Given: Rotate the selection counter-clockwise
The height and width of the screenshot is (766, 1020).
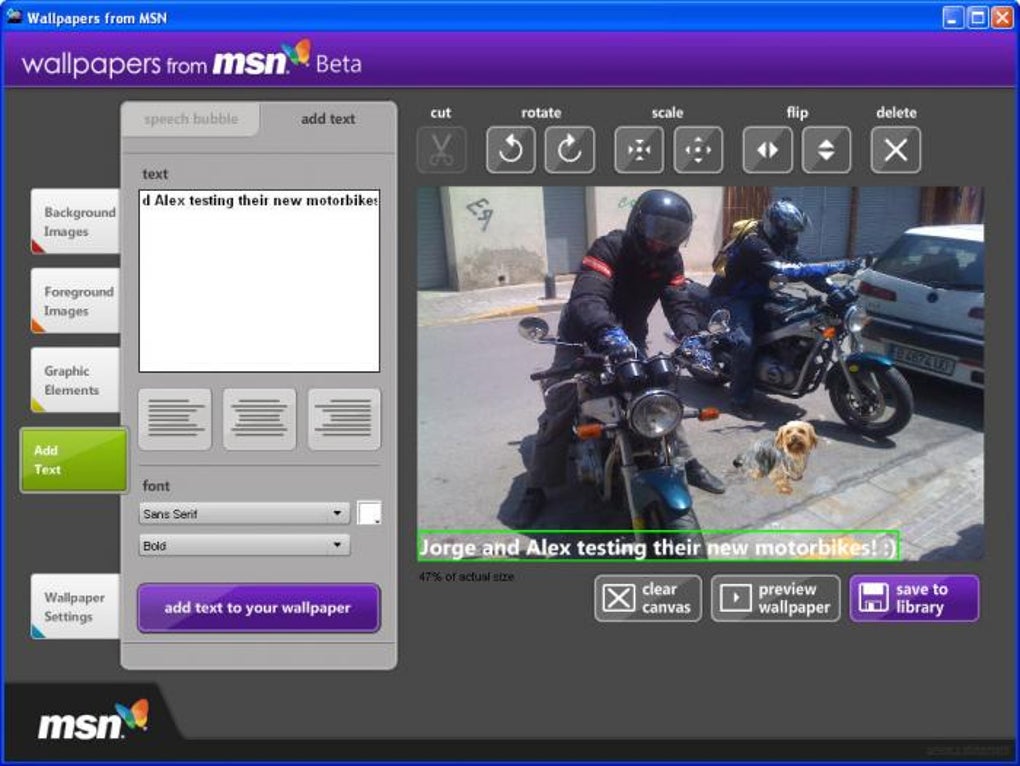Looking at the screenshot, I should click(511, 150).
